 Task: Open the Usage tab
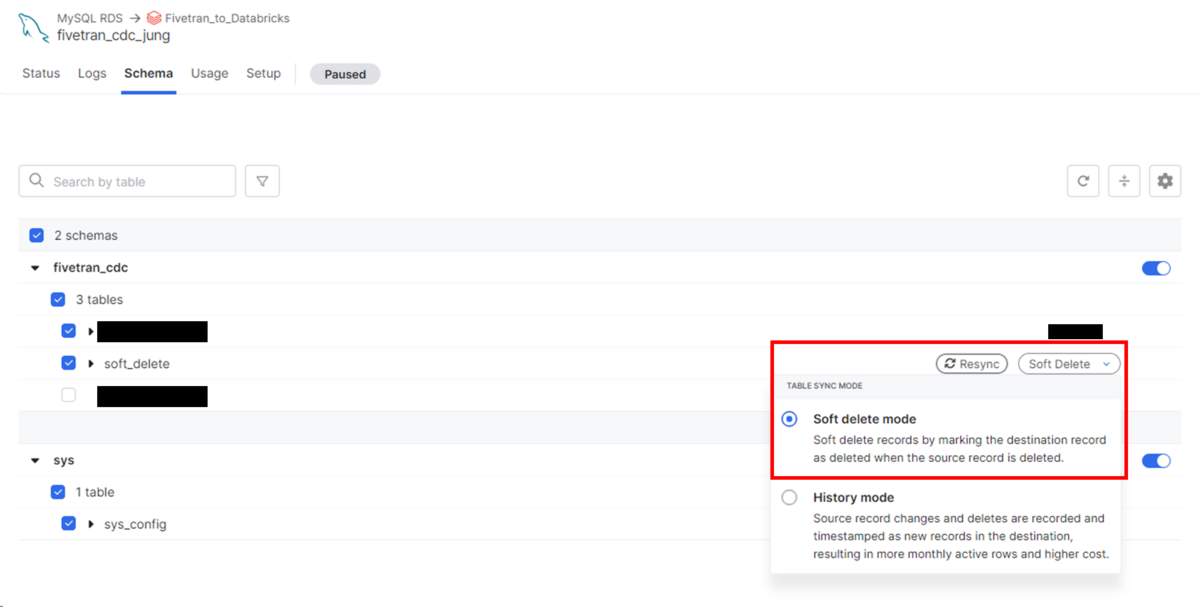[209, 73]
